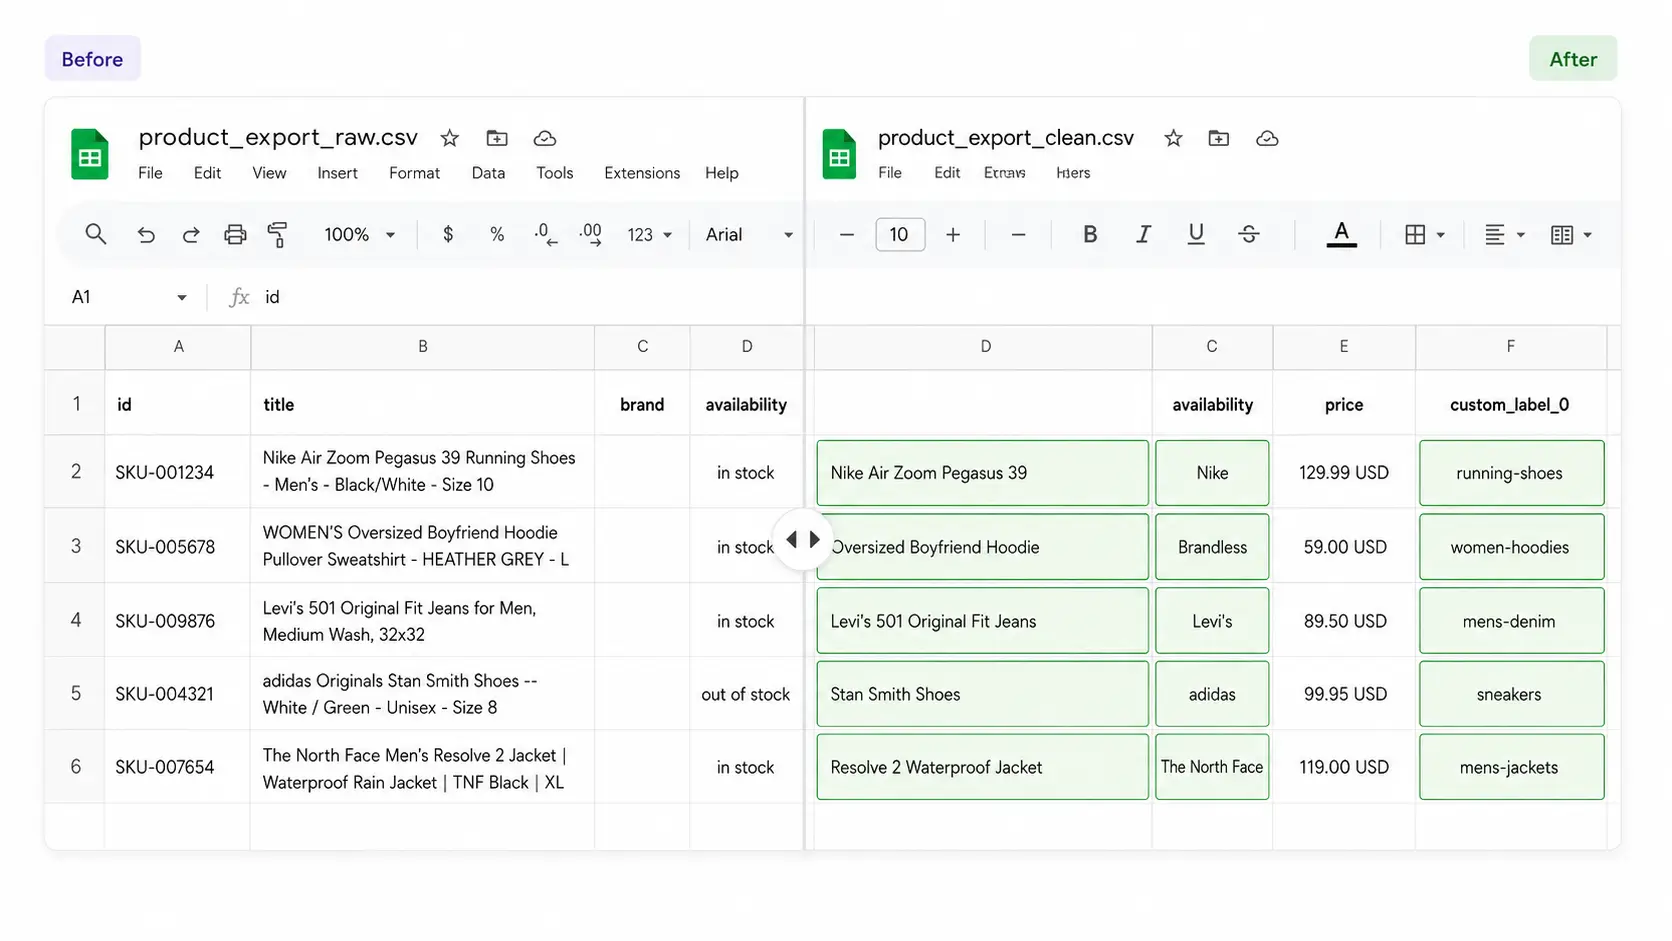The height and width of the screenshot is (941, 1672).
Task: Move product_export_raw.csv to a folder
Action: pyautogui.click(x=497, y=138)
